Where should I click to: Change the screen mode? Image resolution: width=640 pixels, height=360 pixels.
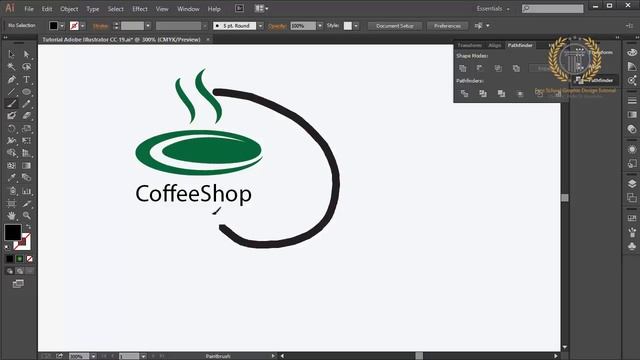click(x=18, y=284)
